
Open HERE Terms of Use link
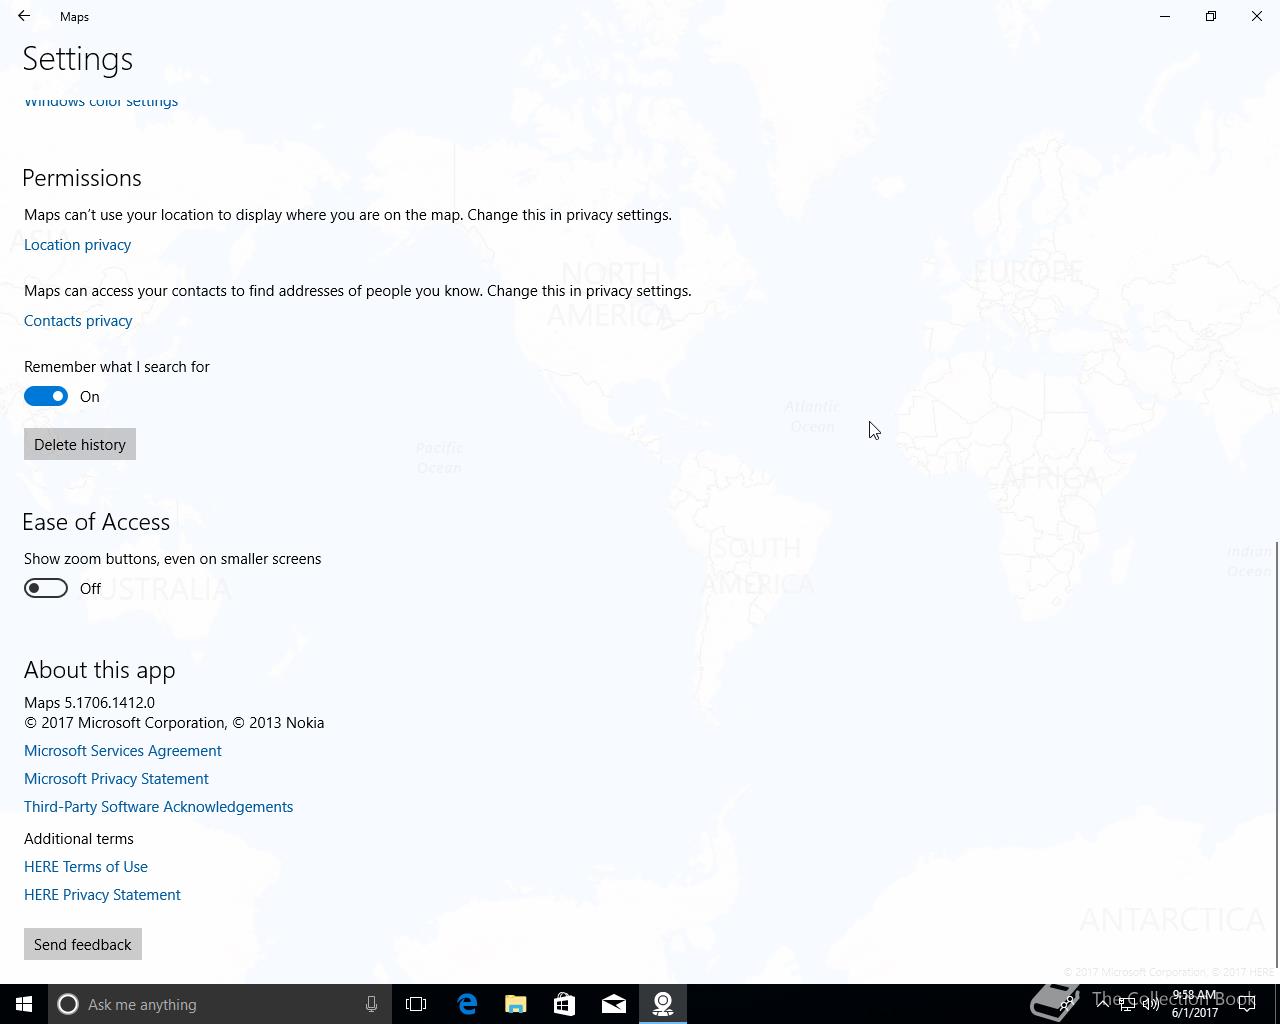coord(86,867)
